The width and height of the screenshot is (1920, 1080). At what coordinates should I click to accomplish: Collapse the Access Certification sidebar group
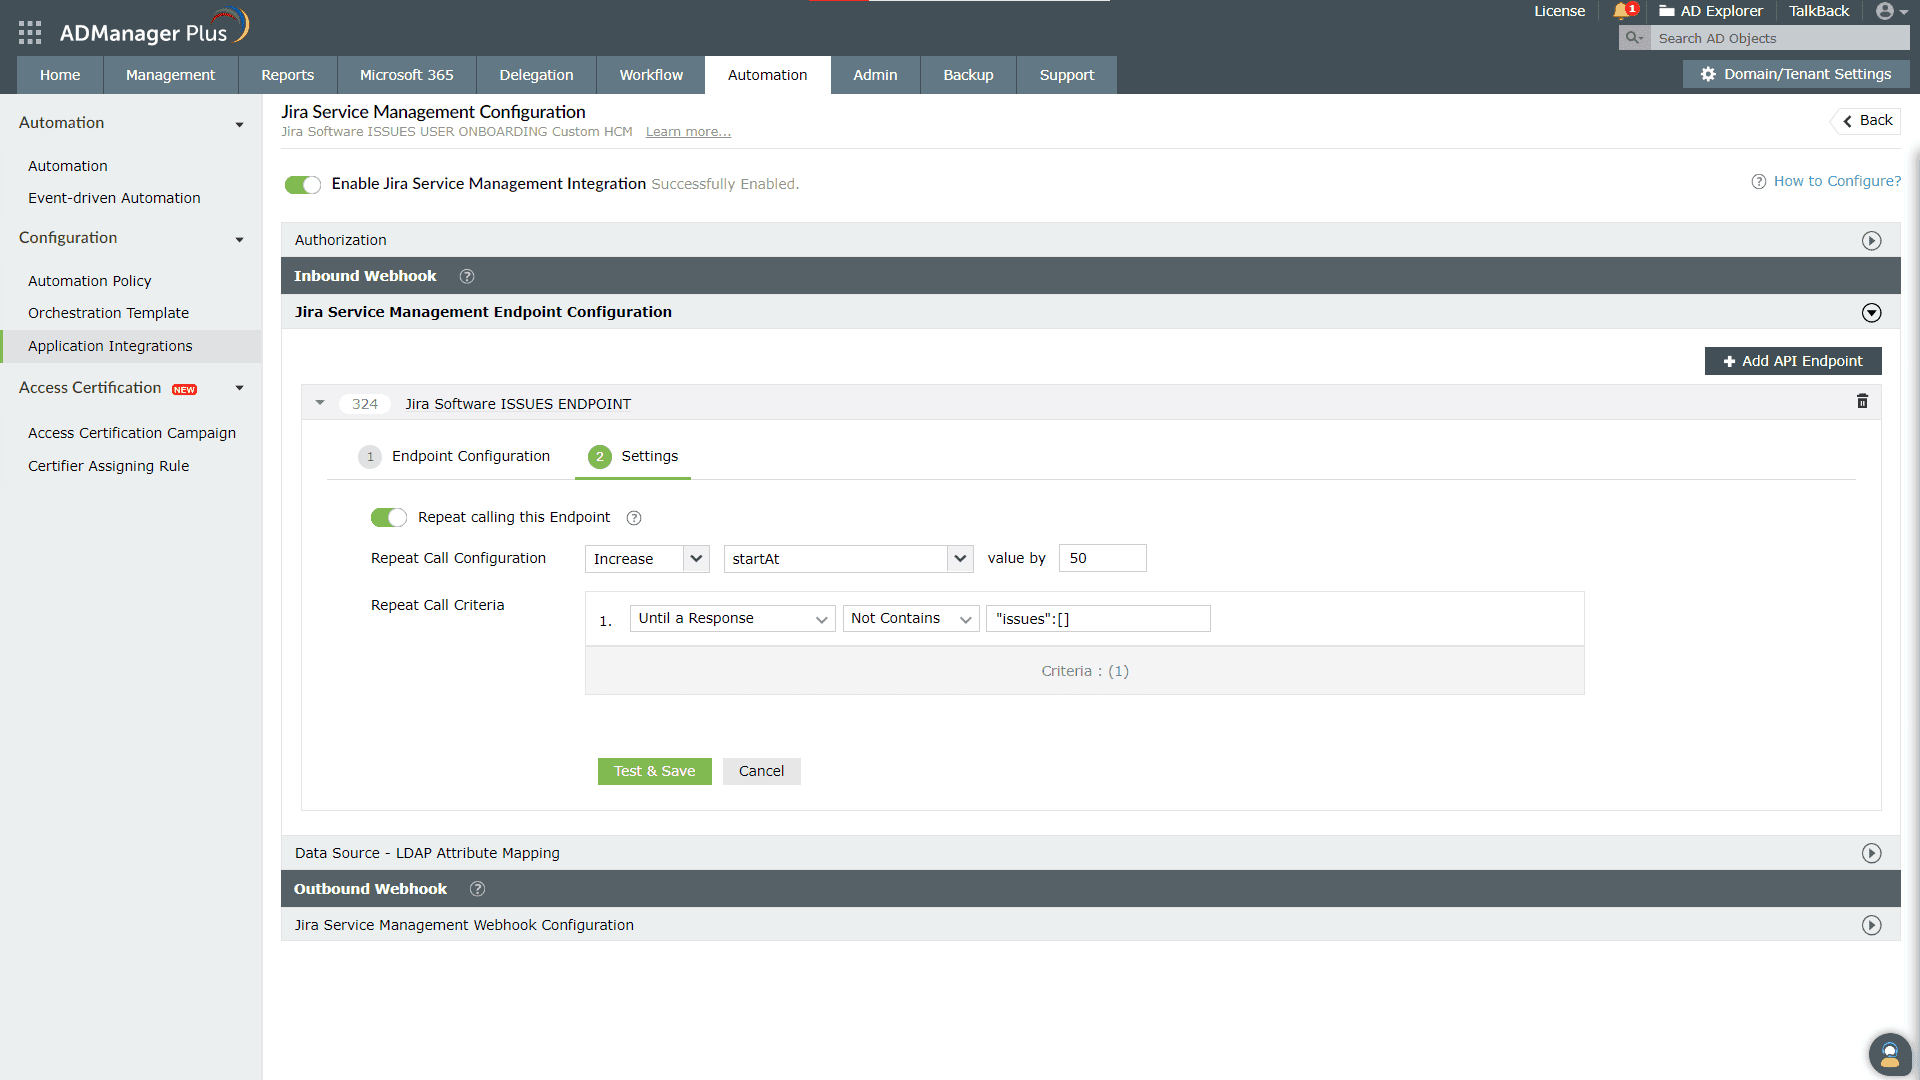pyautogui.click(x=239, y=388)
